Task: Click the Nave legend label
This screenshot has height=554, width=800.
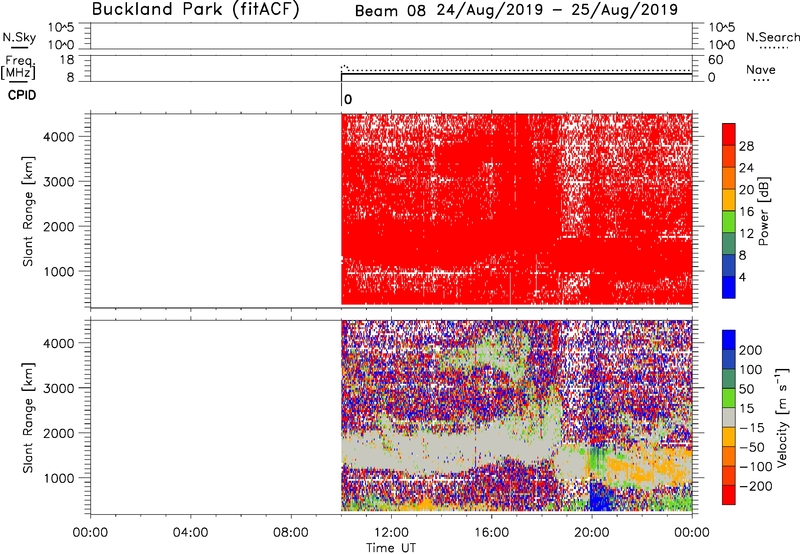Action: (760, 69)
